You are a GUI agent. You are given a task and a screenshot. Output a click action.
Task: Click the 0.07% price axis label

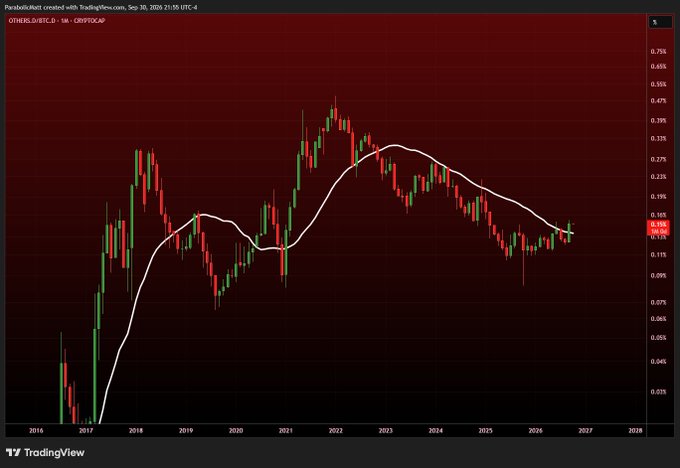coord(658,302)
